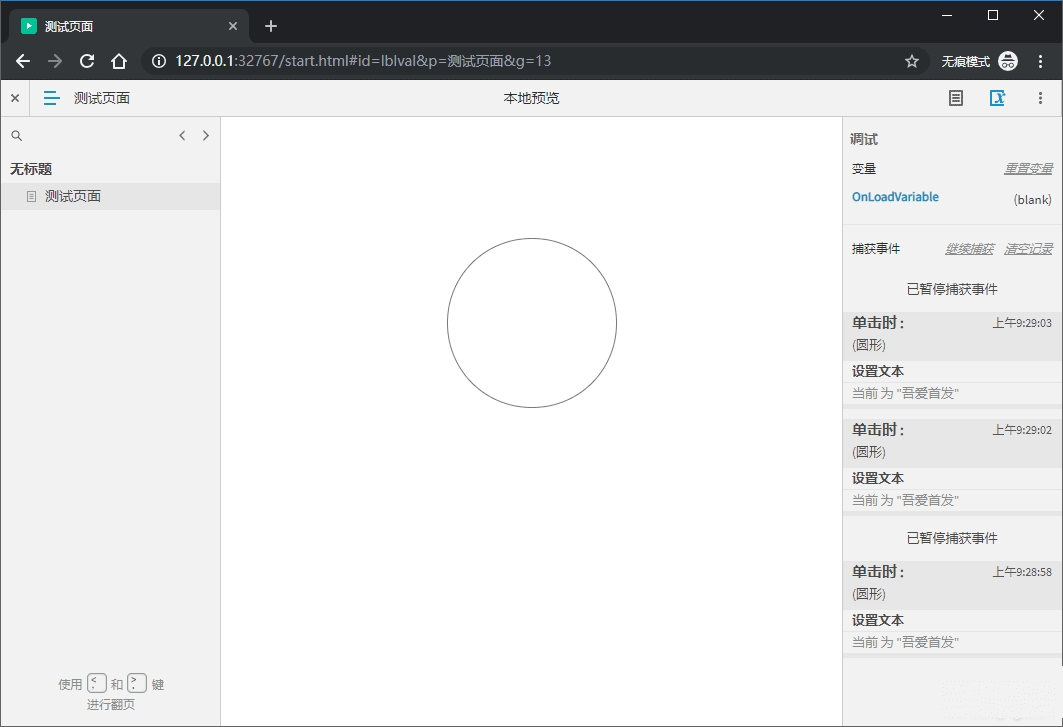Click the 调试 panel heading
The height and width of the screenshot is (727, 1063).
[864, 139]
